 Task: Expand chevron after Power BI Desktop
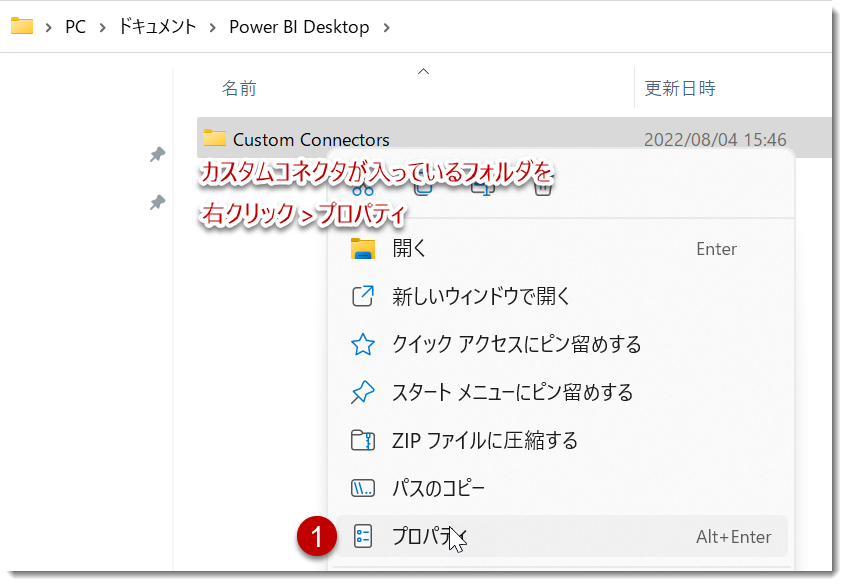(x=386, y=27)
